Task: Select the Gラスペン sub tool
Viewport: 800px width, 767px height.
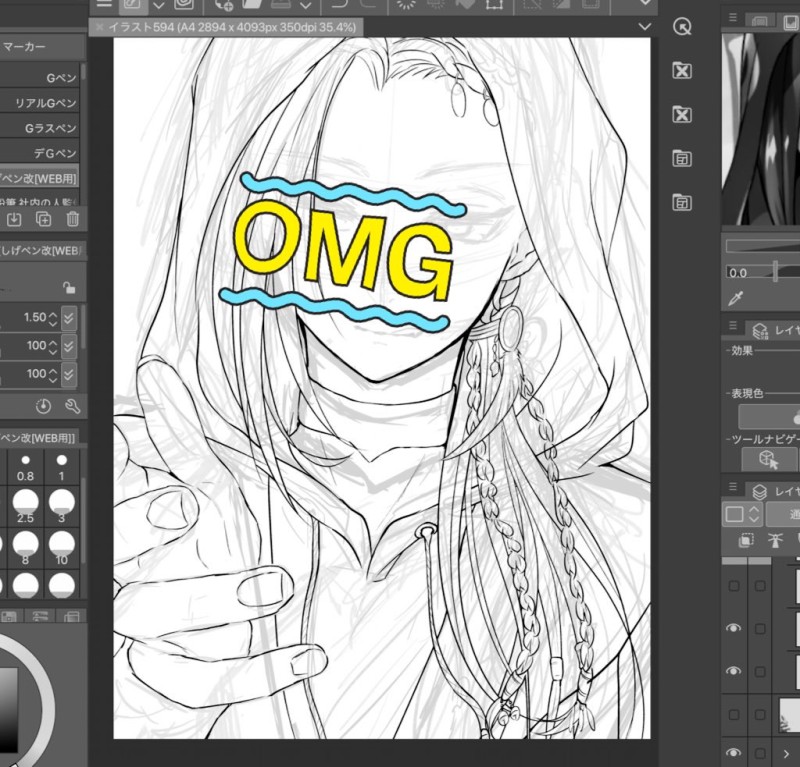Action: click(x=40, y=128)
